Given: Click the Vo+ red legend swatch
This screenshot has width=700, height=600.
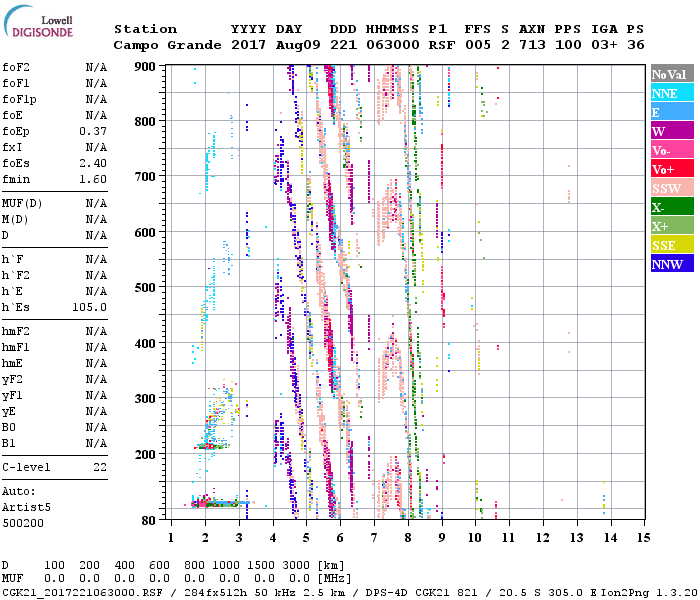Looking at the screenshot, I should pos(671,169).
